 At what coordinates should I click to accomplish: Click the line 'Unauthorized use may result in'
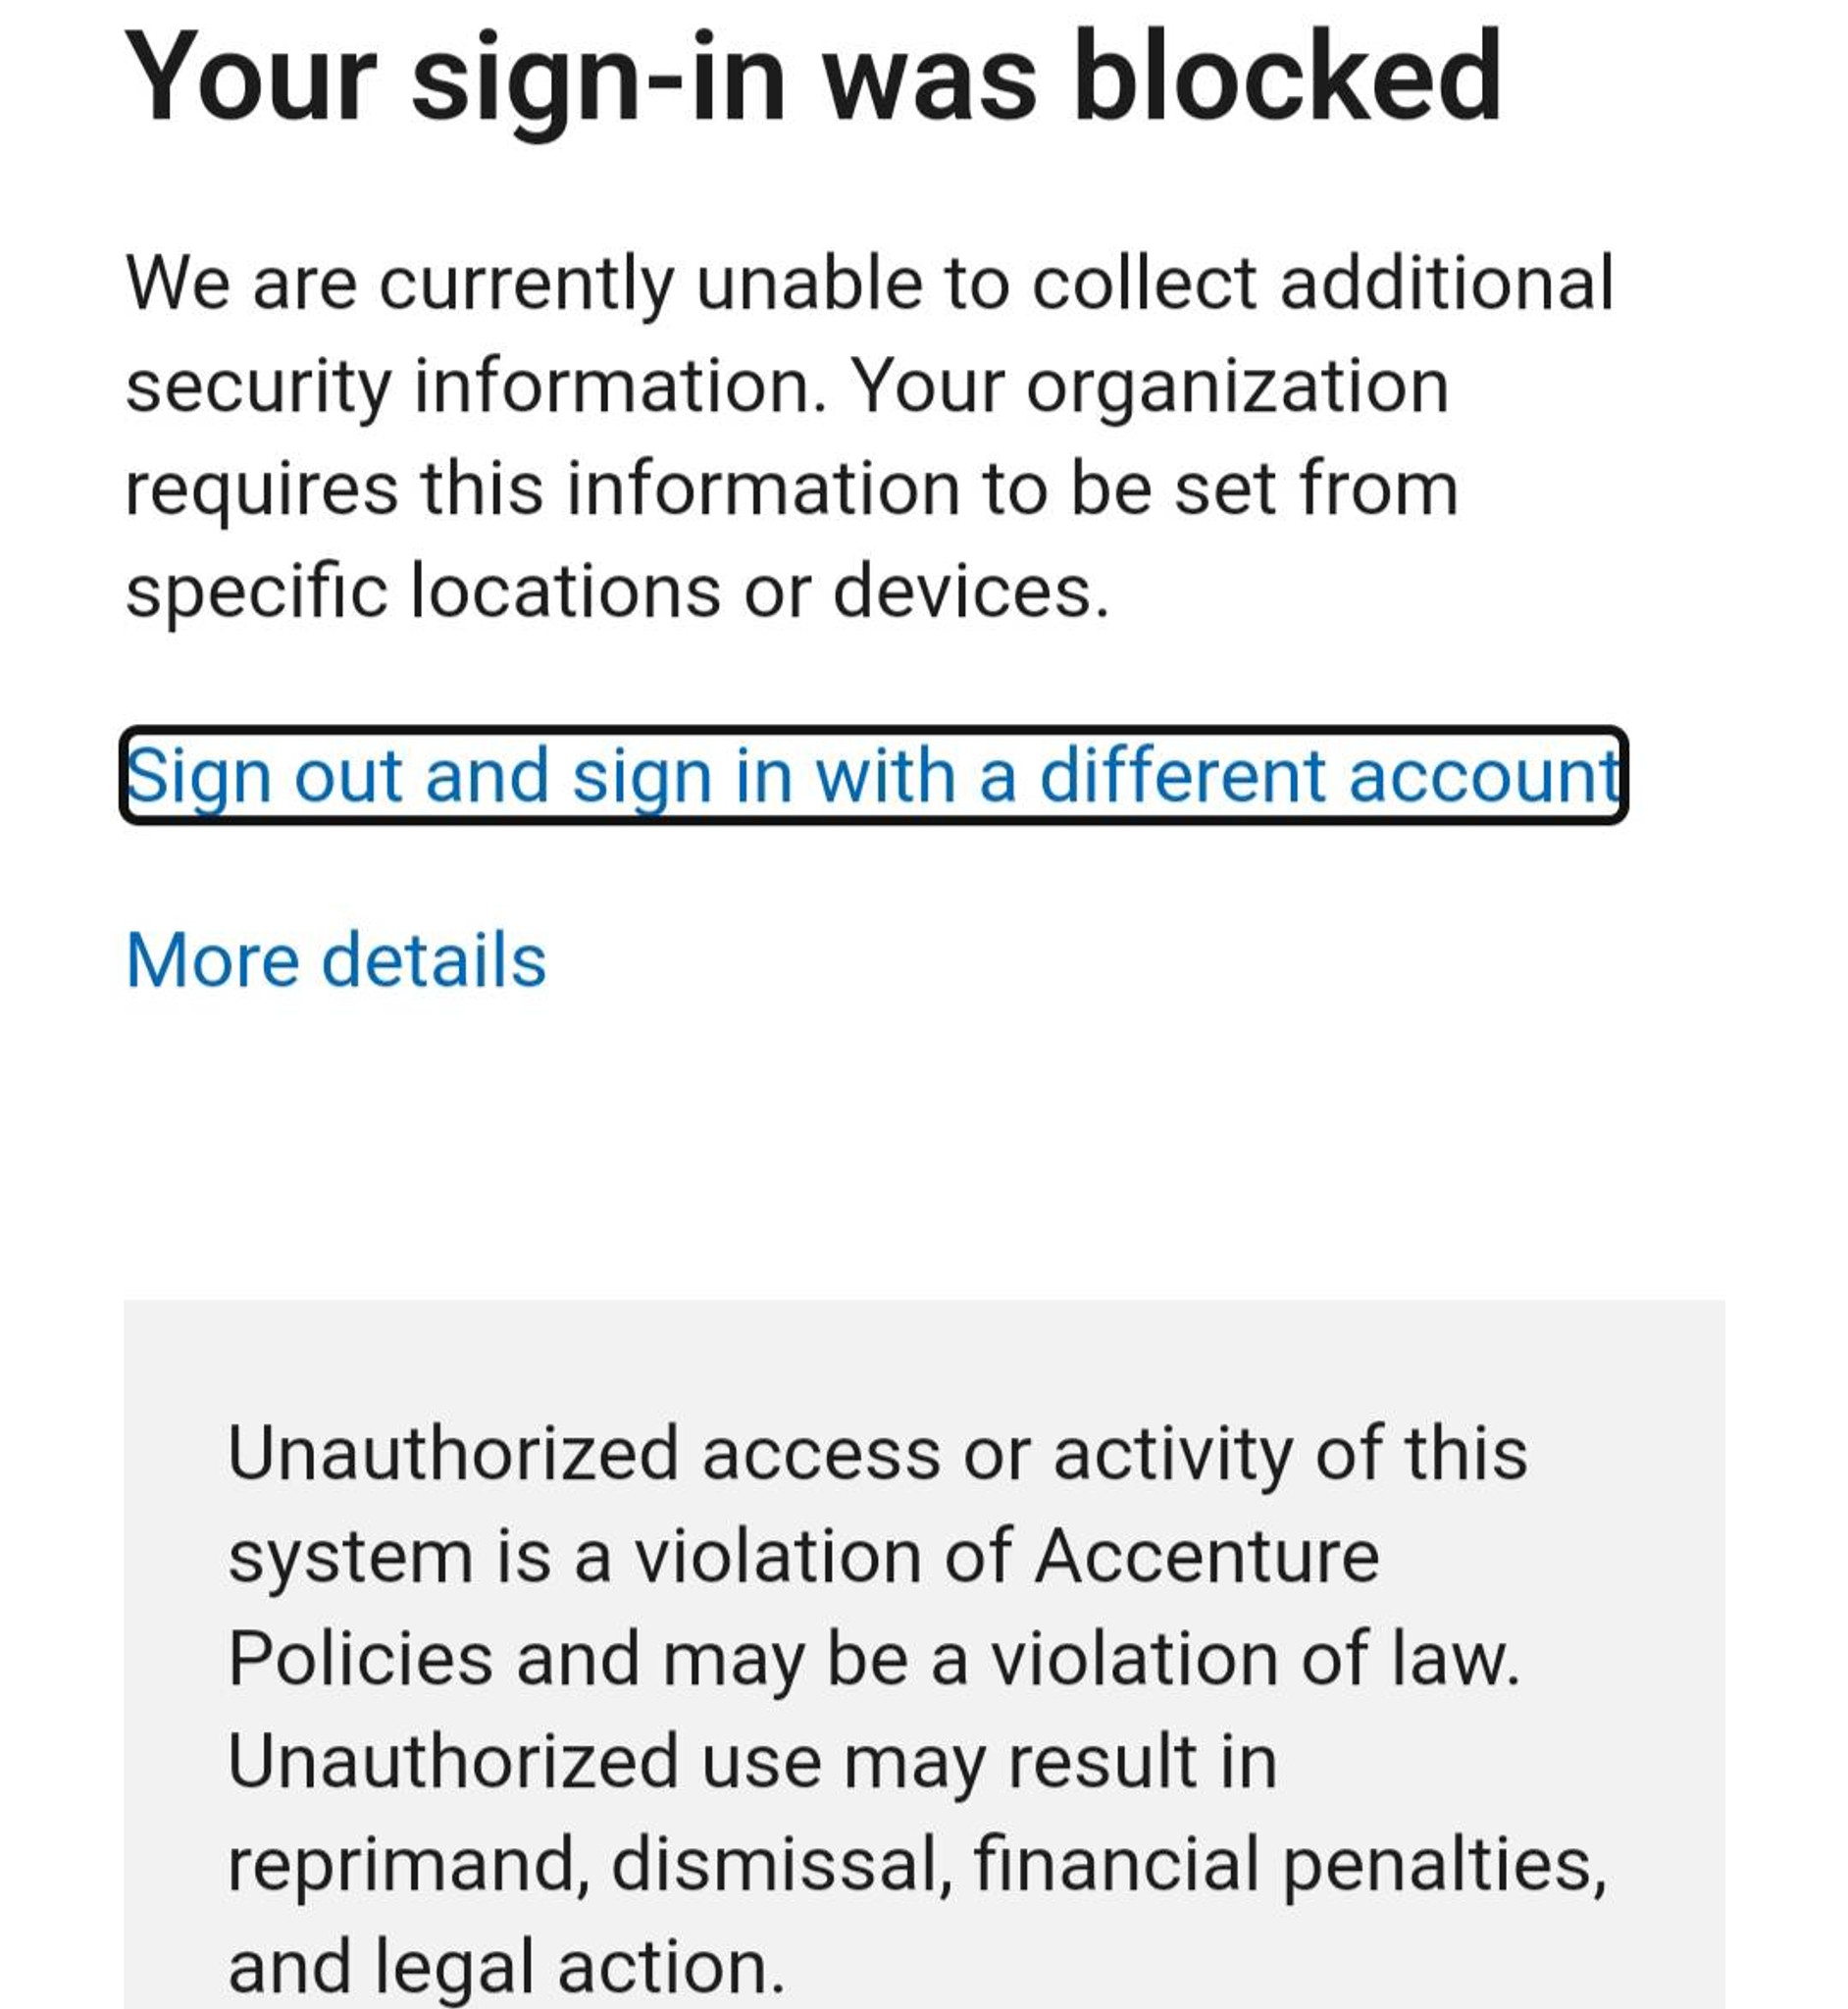tap(752, 1762)
